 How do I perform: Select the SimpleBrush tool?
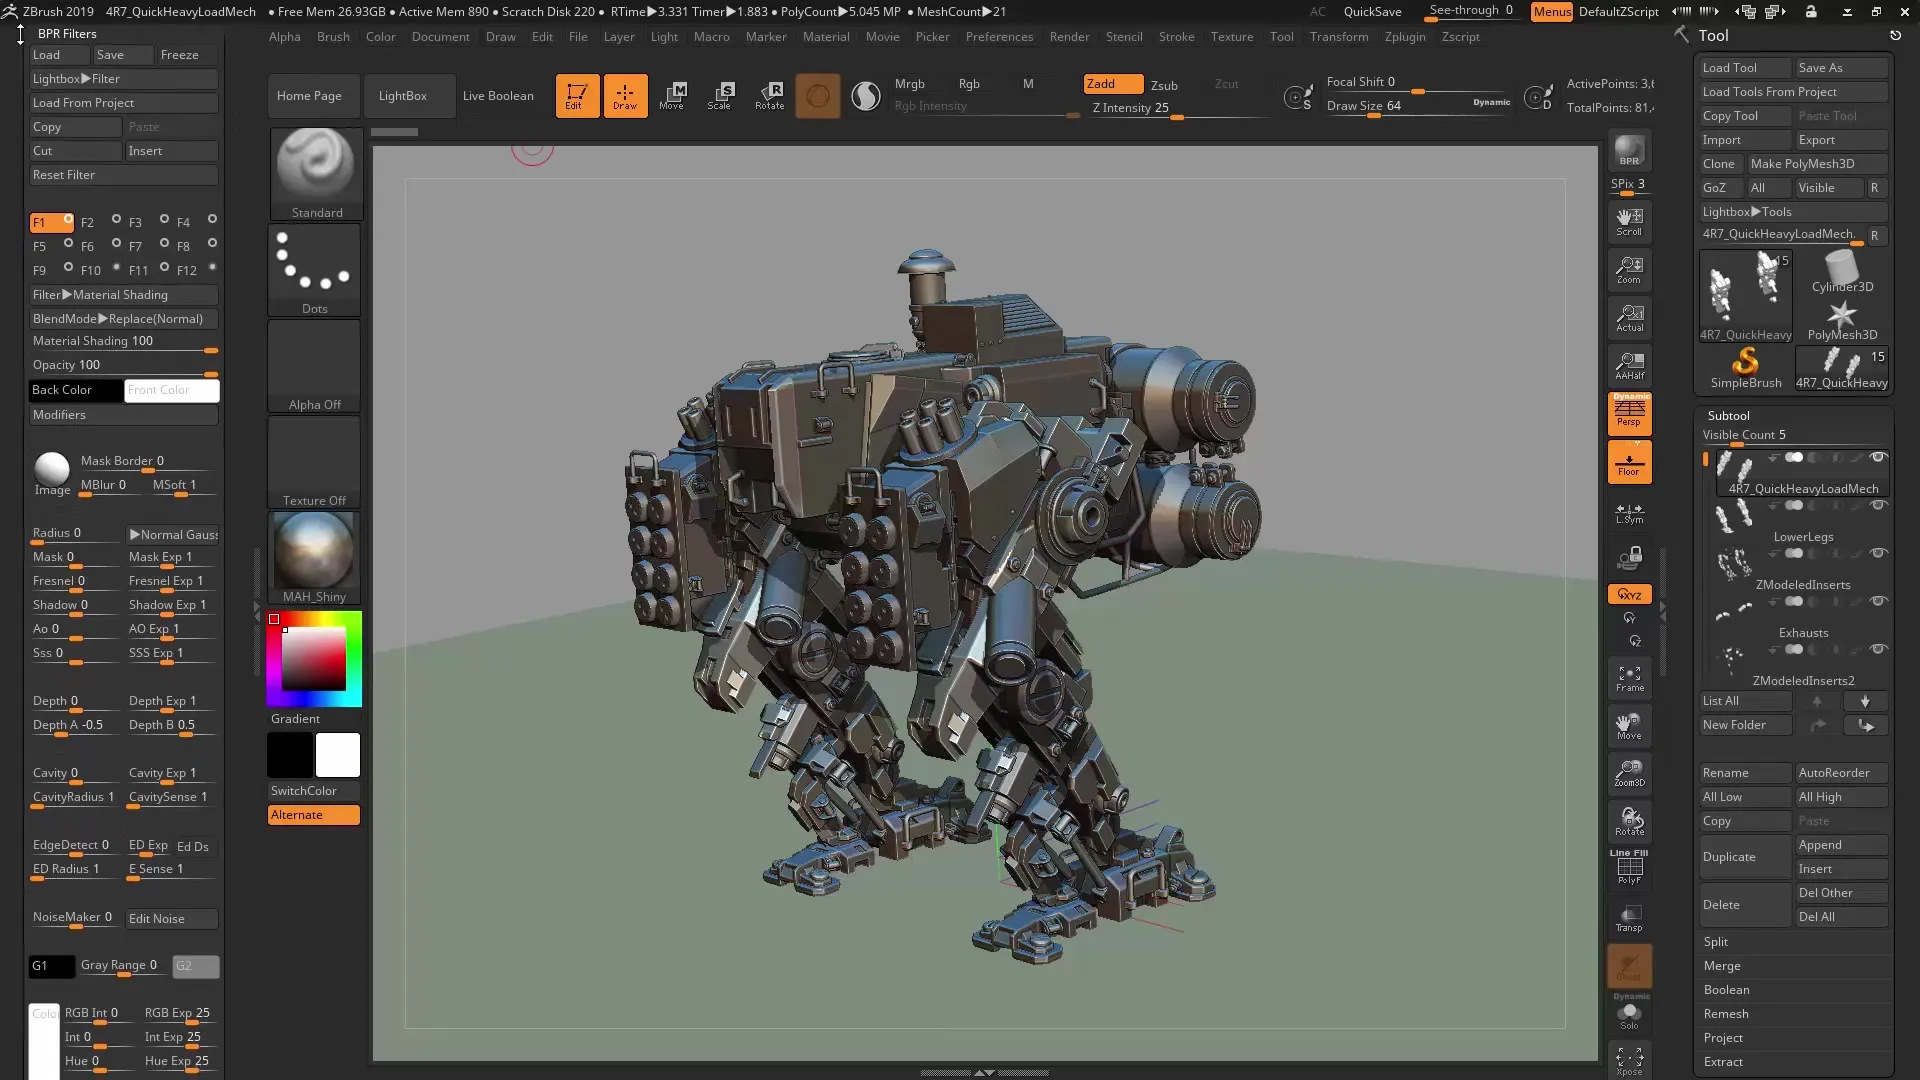click(1745, 367)
